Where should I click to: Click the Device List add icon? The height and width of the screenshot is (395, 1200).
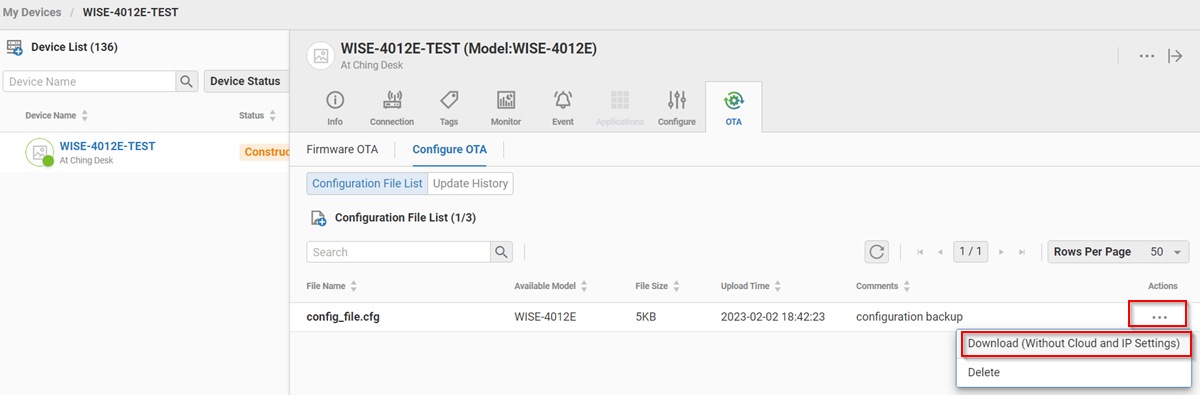coord(15,47)
